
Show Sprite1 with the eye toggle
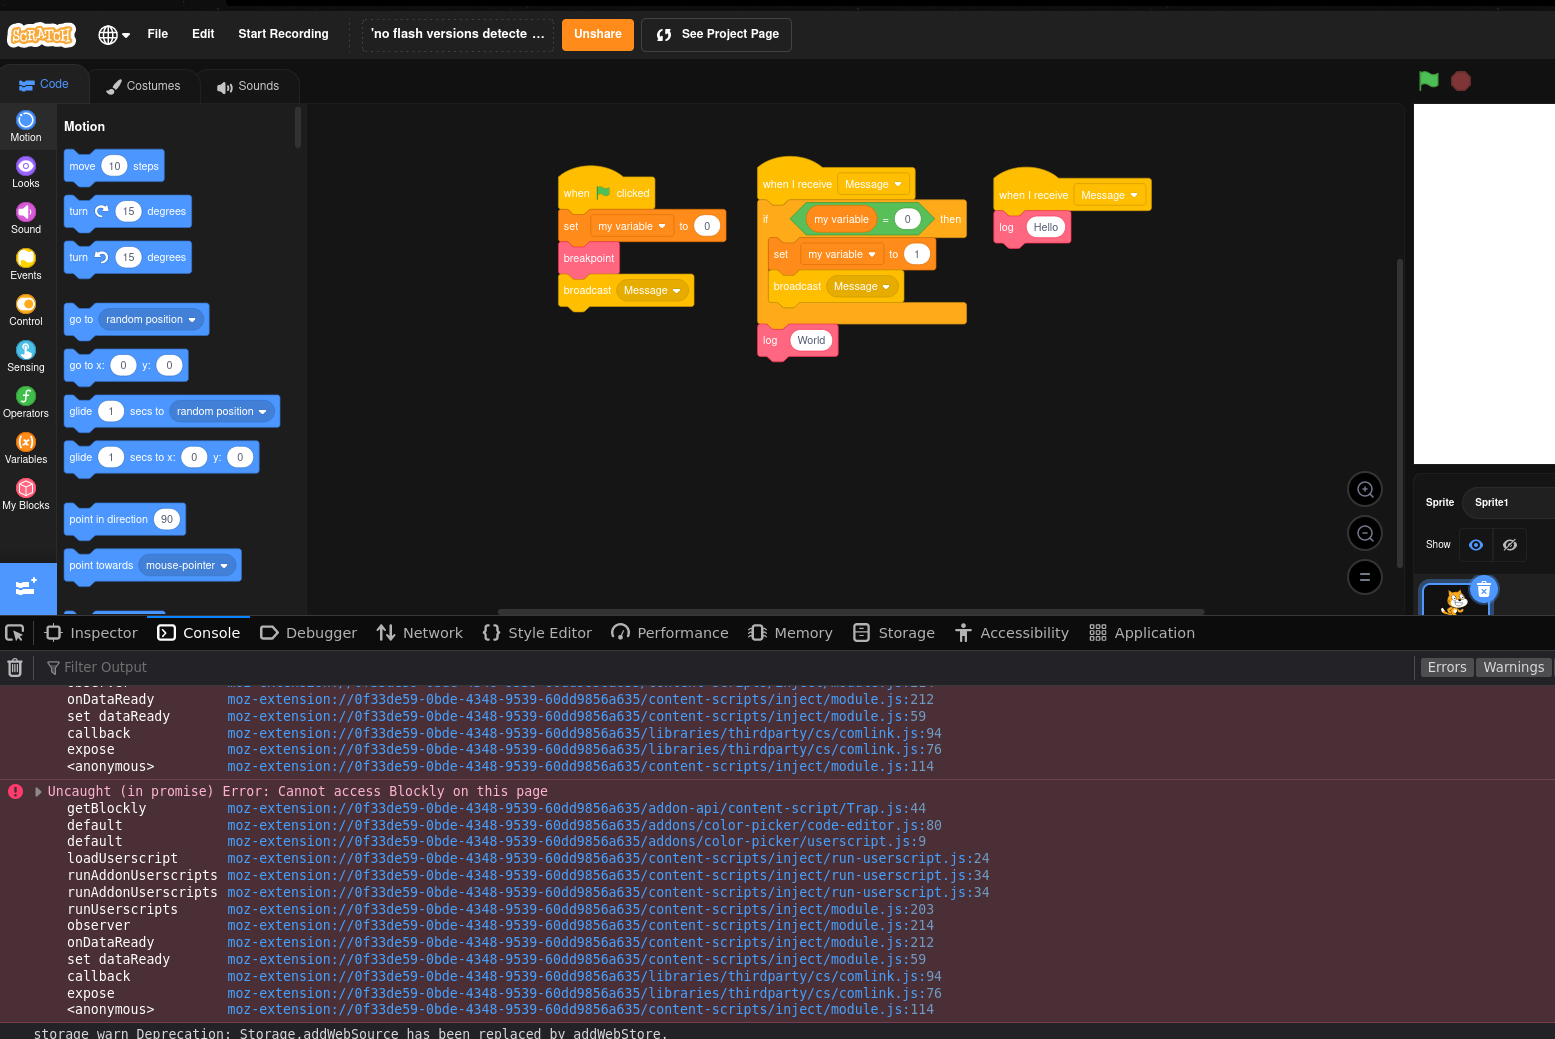[1476, 545]
